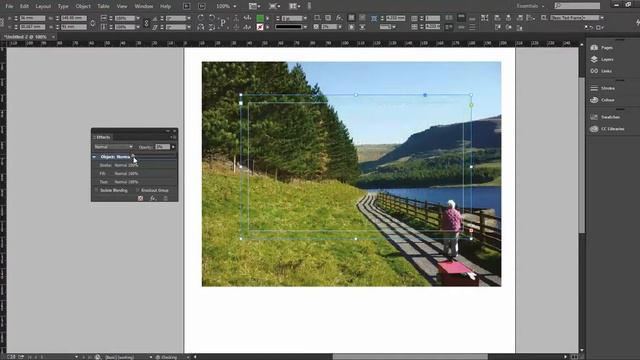Open the view options dropdown in application bar
640x360 pixels.
[x=255, y=6]
